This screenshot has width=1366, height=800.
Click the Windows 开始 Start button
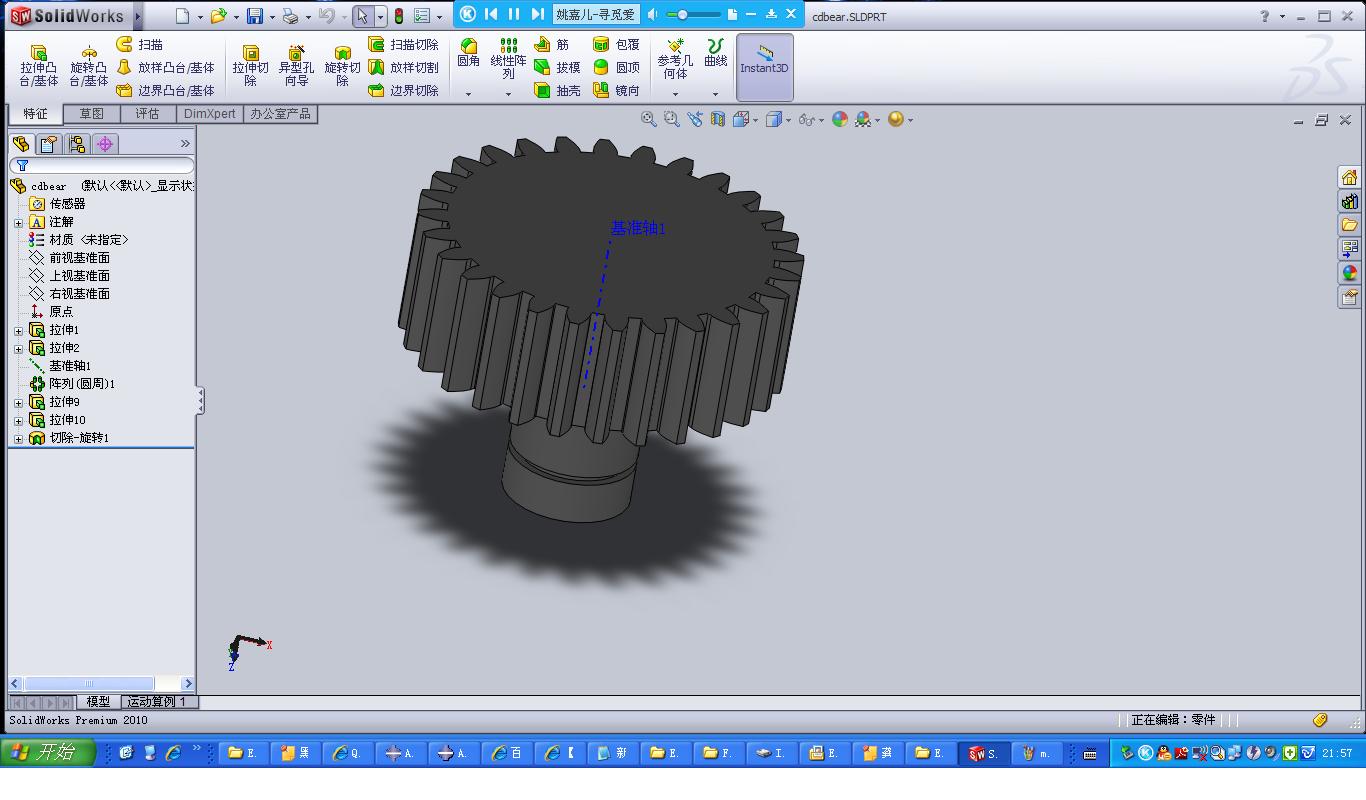[x=48, y=753]
